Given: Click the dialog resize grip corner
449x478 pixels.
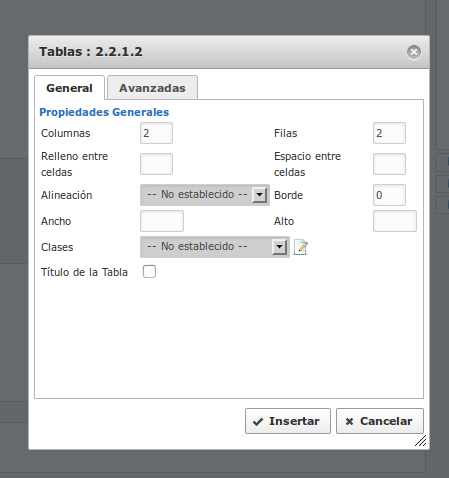Looking at the screenshot, I should point(421,441).
